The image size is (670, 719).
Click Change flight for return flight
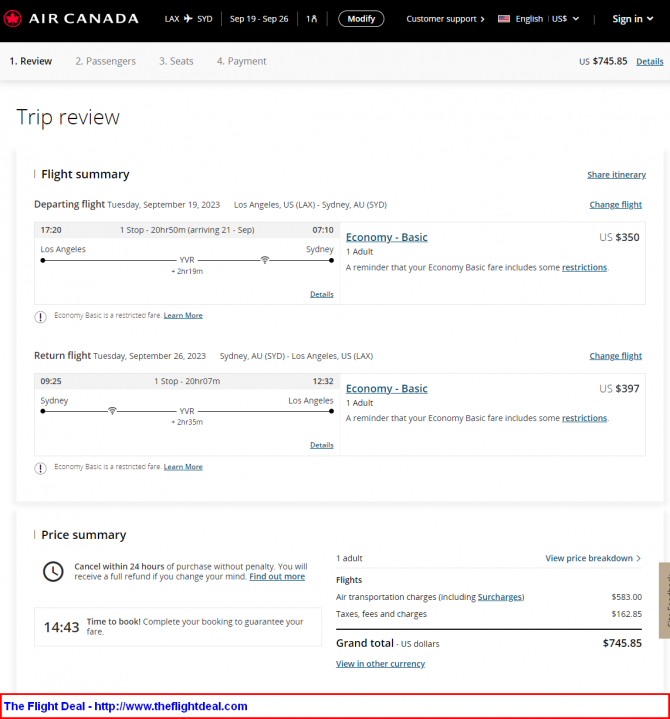tap(615, 356)
